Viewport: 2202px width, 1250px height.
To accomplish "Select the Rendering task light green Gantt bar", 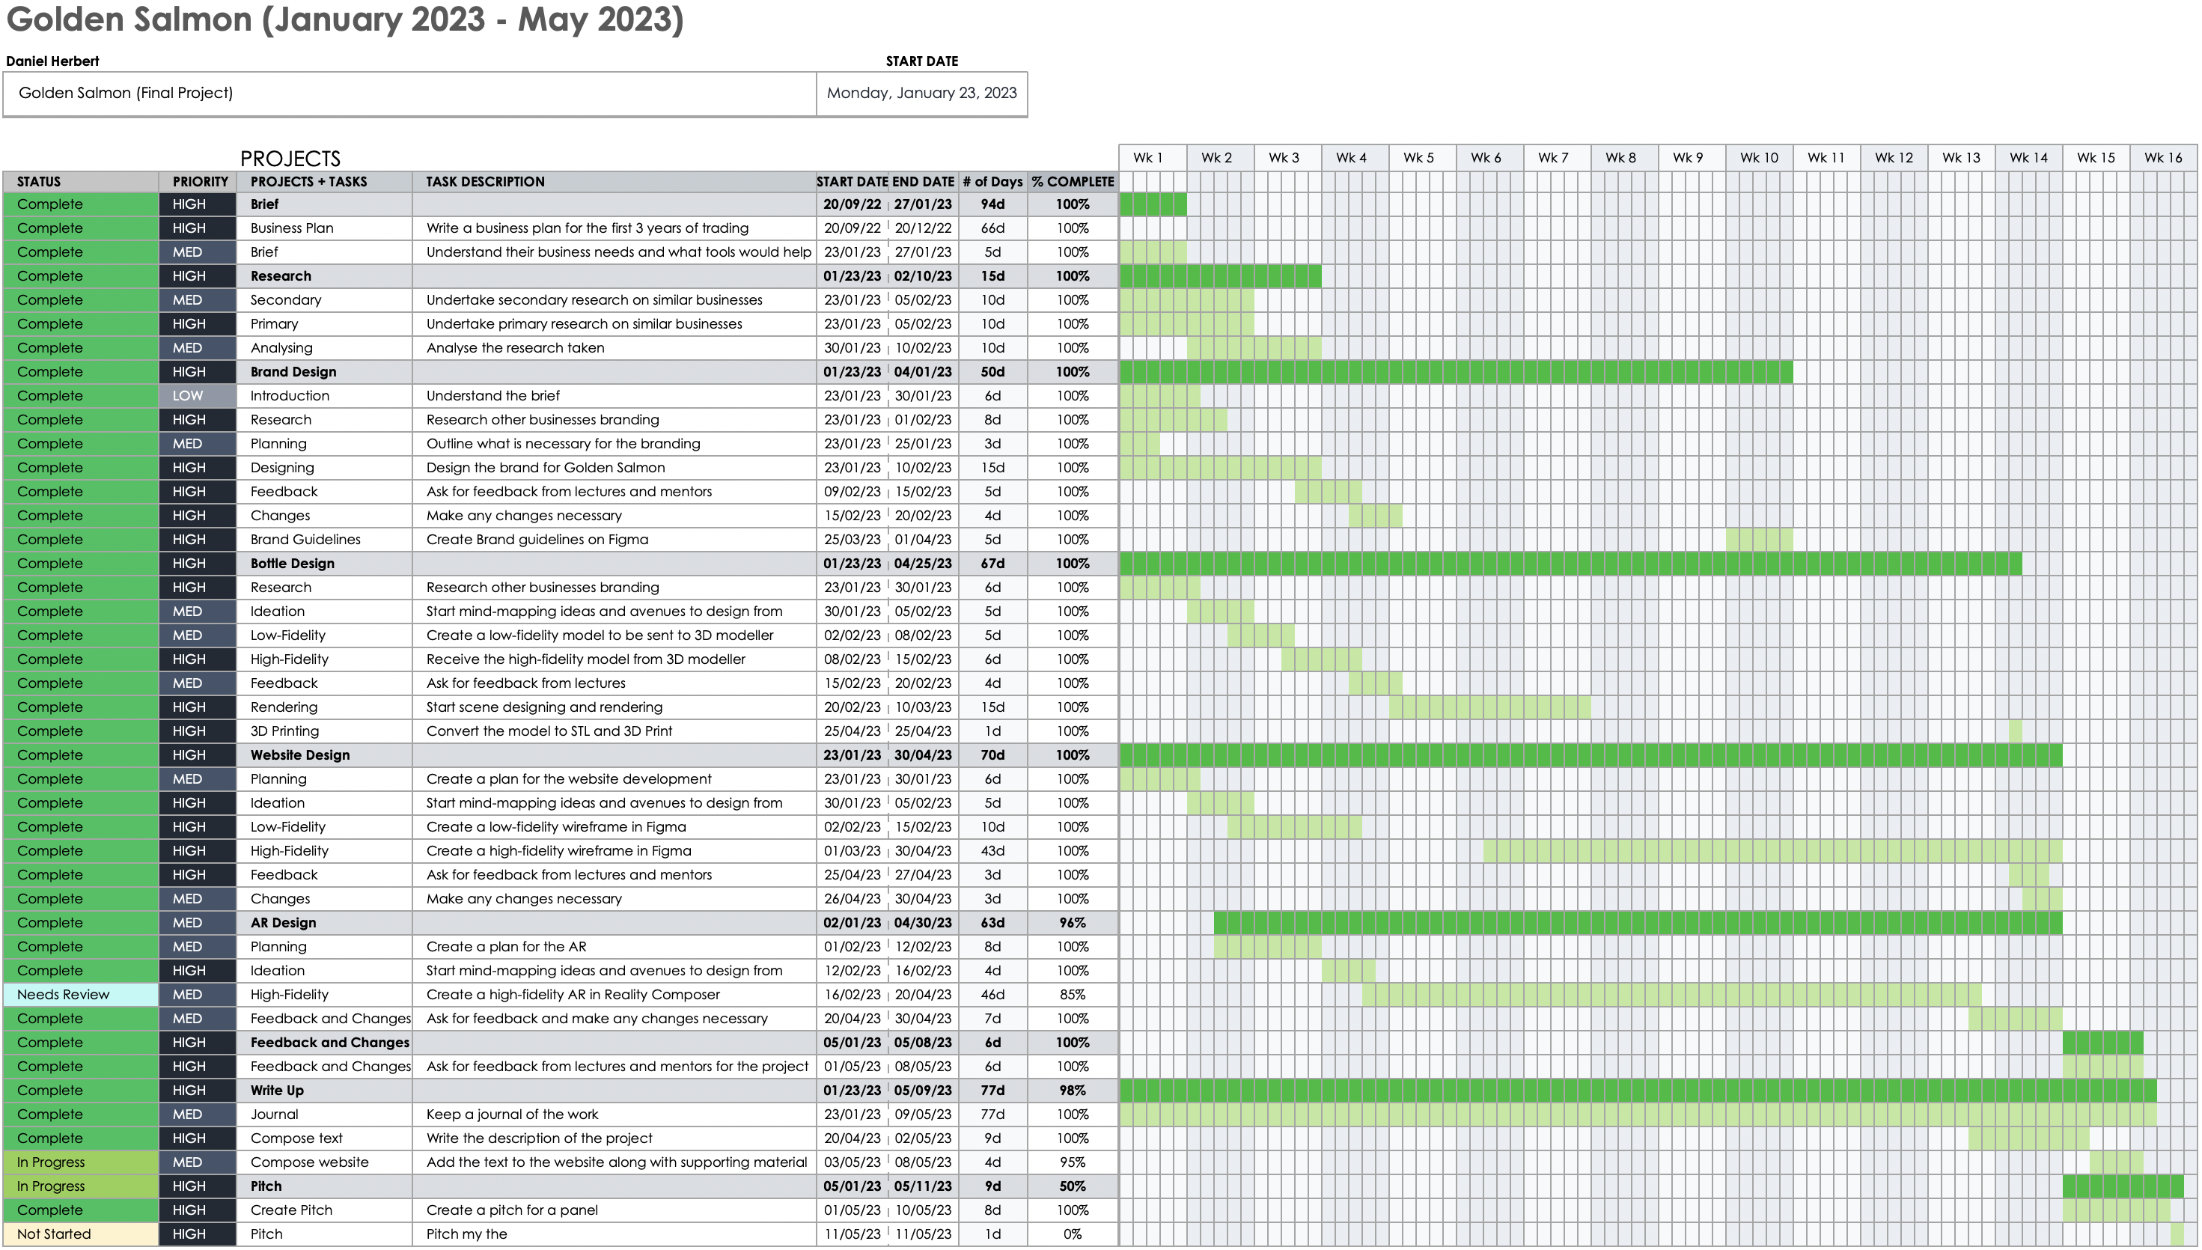I will click(x=1489, y=708).
